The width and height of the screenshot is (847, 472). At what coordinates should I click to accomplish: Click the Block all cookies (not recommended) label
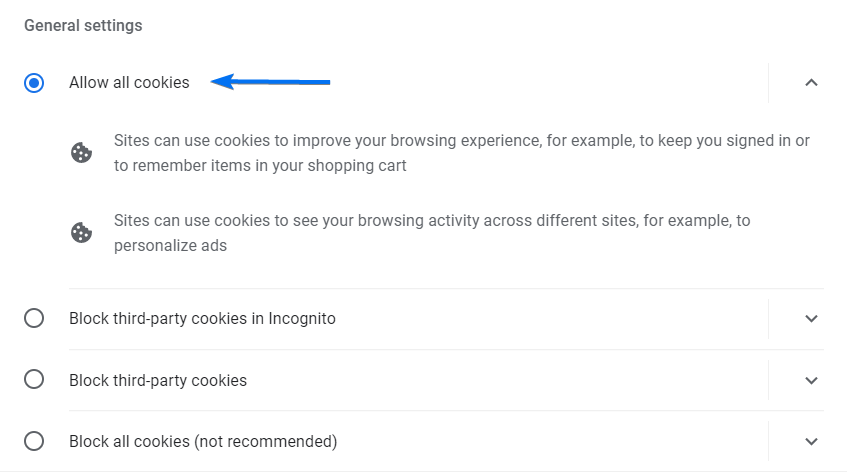203,442
